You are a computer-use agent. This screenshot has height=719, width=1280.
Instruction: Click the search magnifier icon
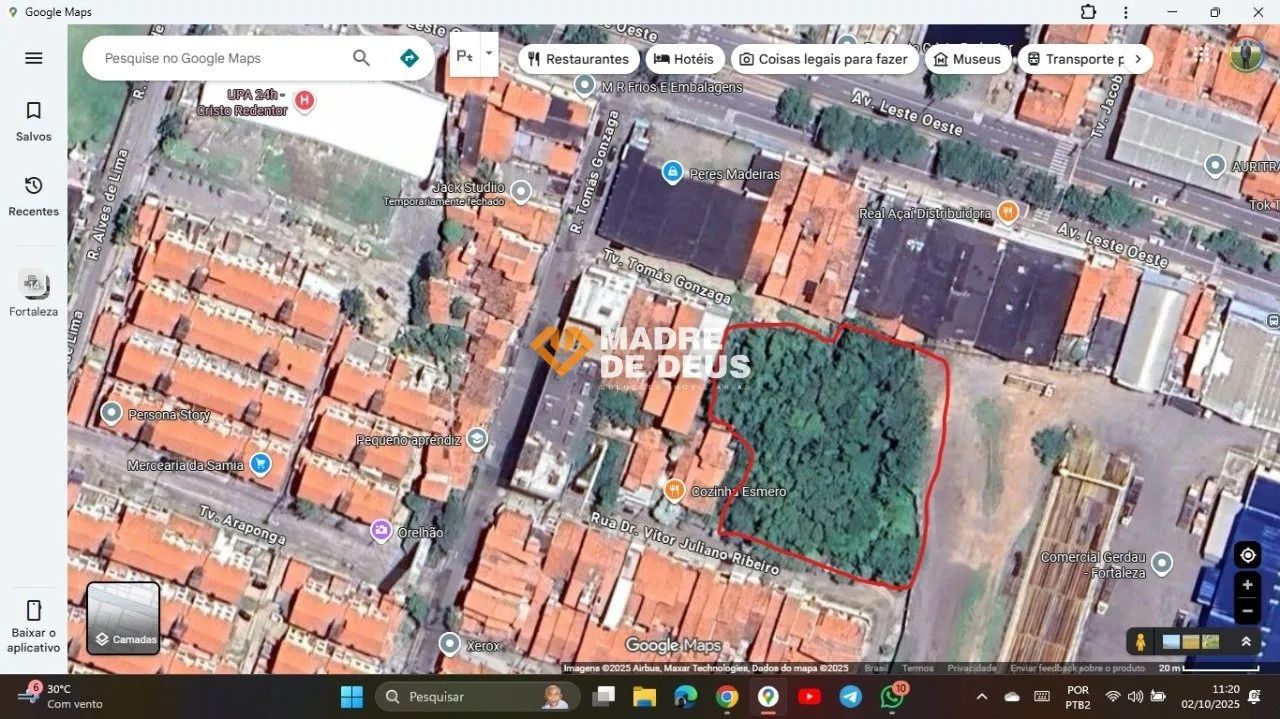point(361,58)
